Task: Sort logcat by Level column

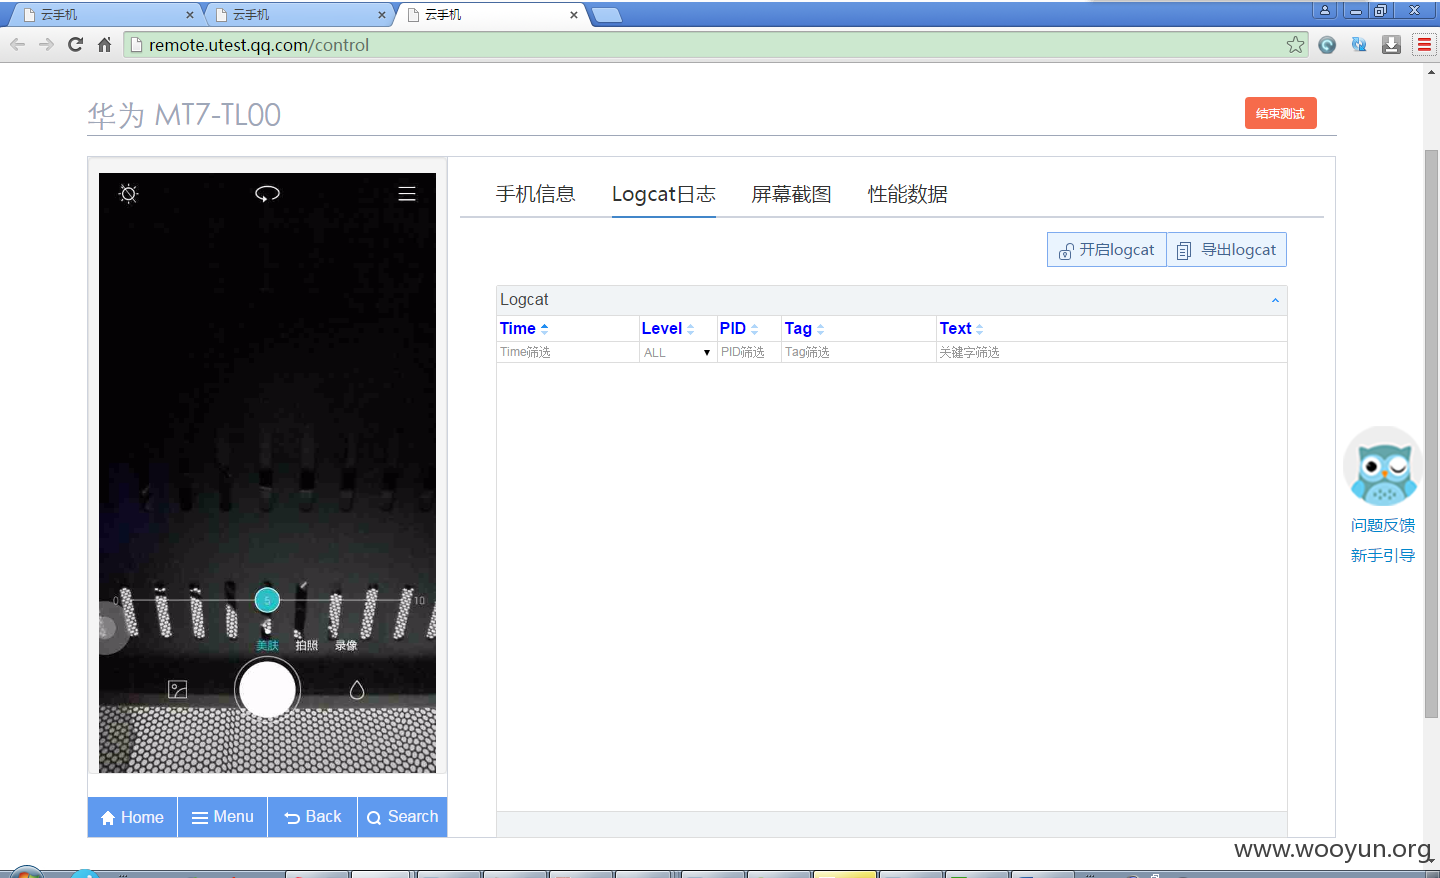Action: (x=667, y=328)
